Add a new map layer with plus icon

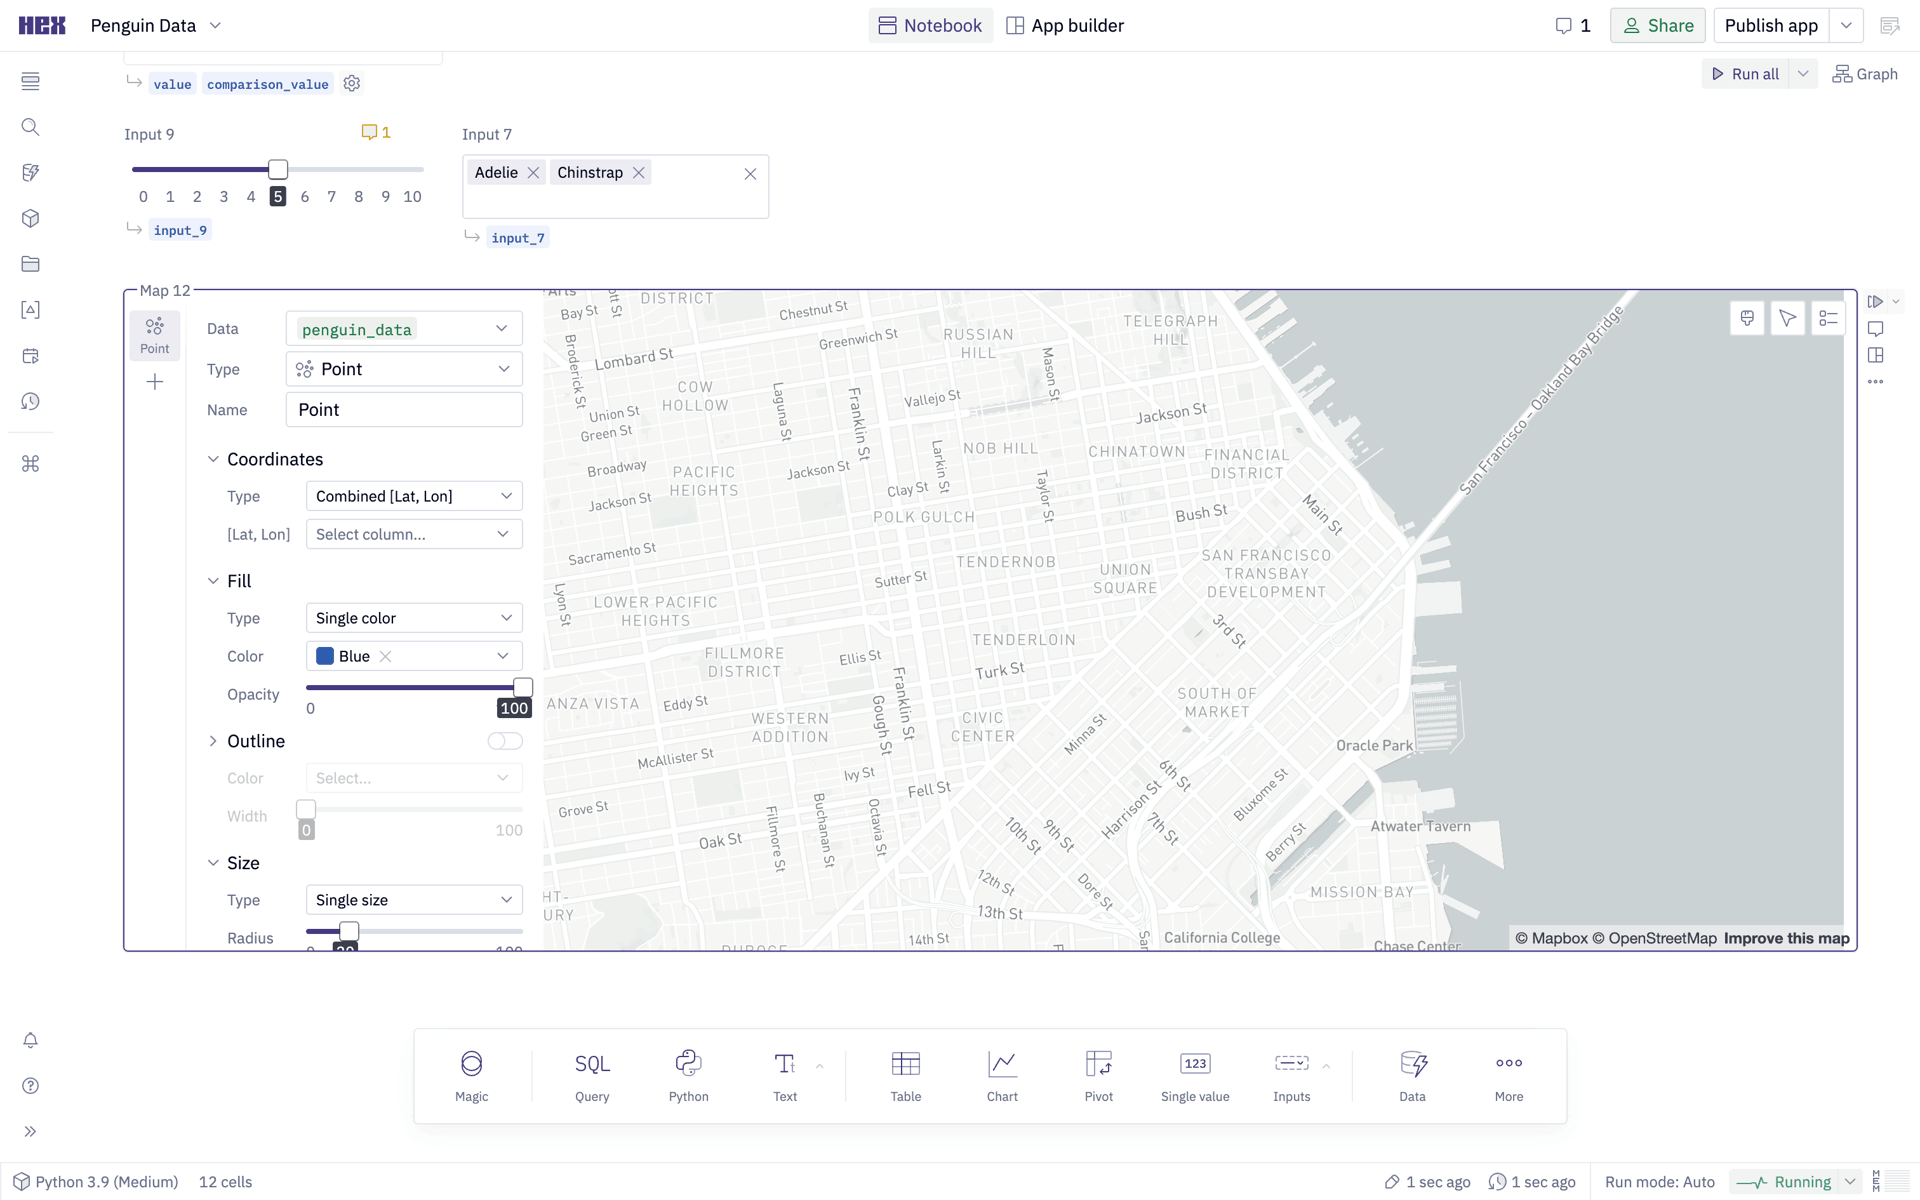155,382
